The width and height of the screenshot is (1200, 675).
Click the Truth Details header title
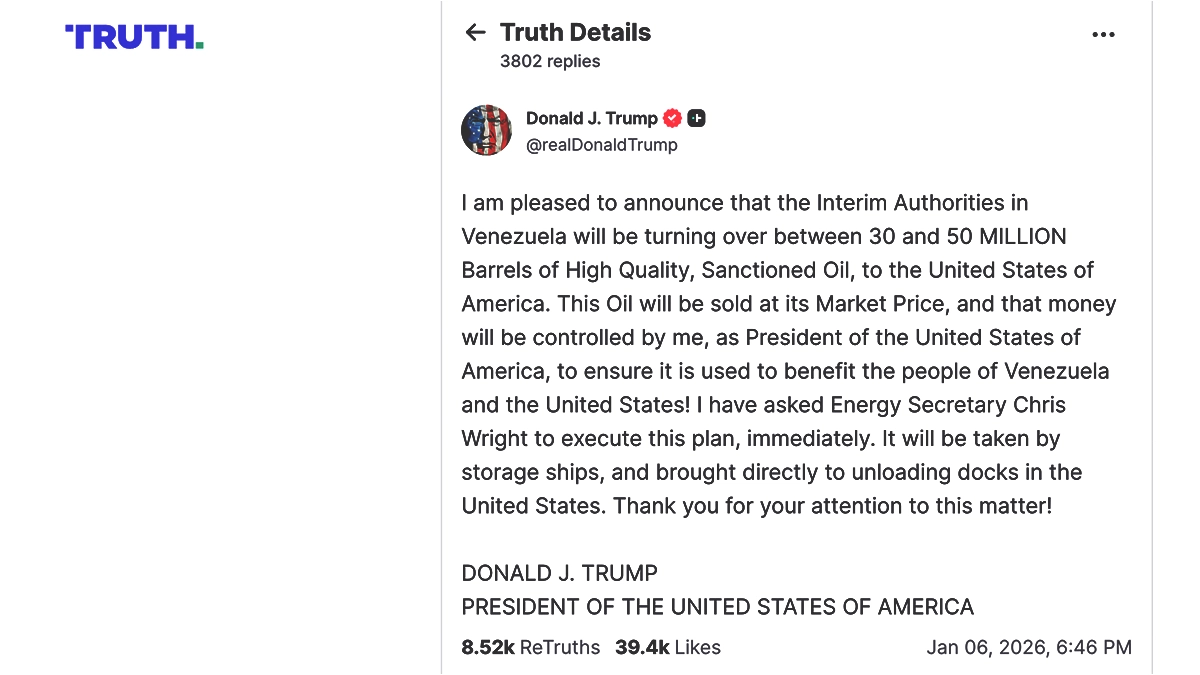(575, 31)
